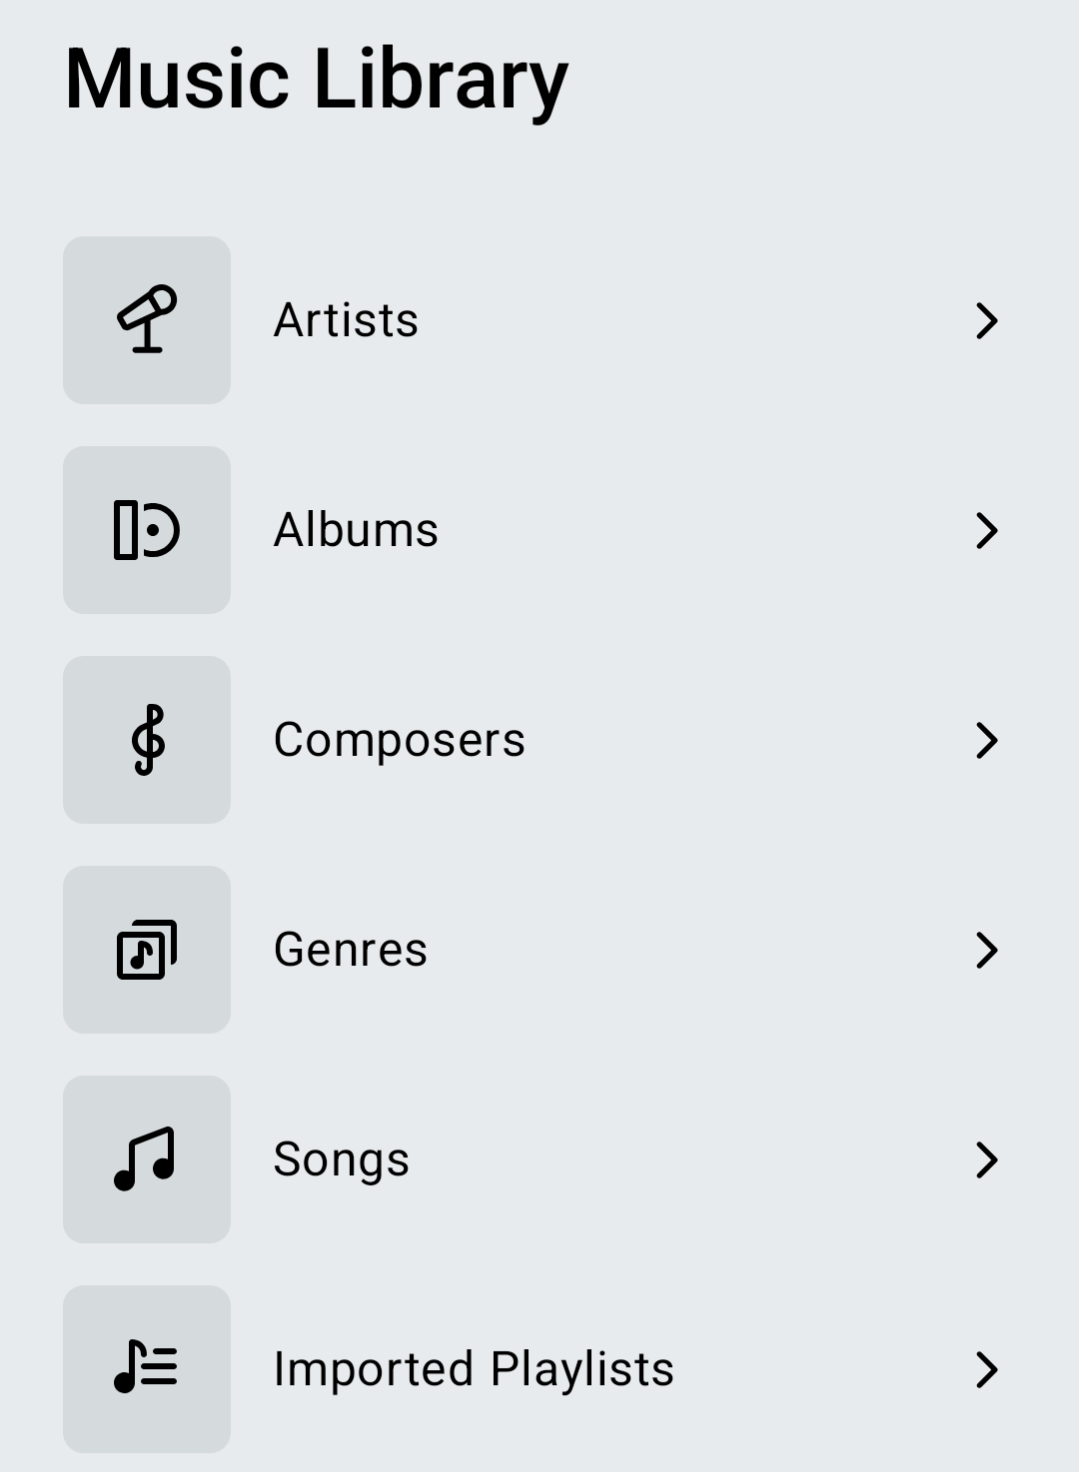The image size is (1079, 1472).
Task: Open the Artists category label
Action: click(x=346, y=321)
